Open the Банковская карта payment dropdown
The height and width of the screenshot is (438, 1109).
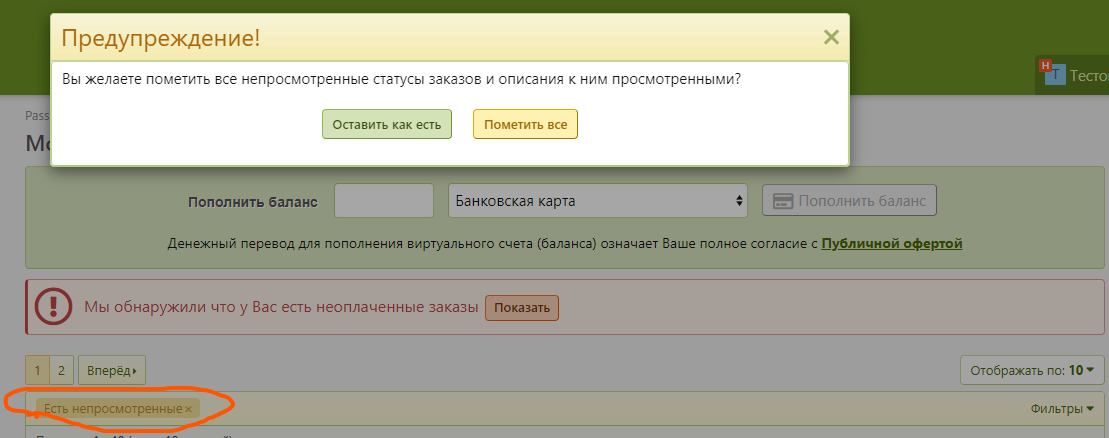[x=598, y=201]
